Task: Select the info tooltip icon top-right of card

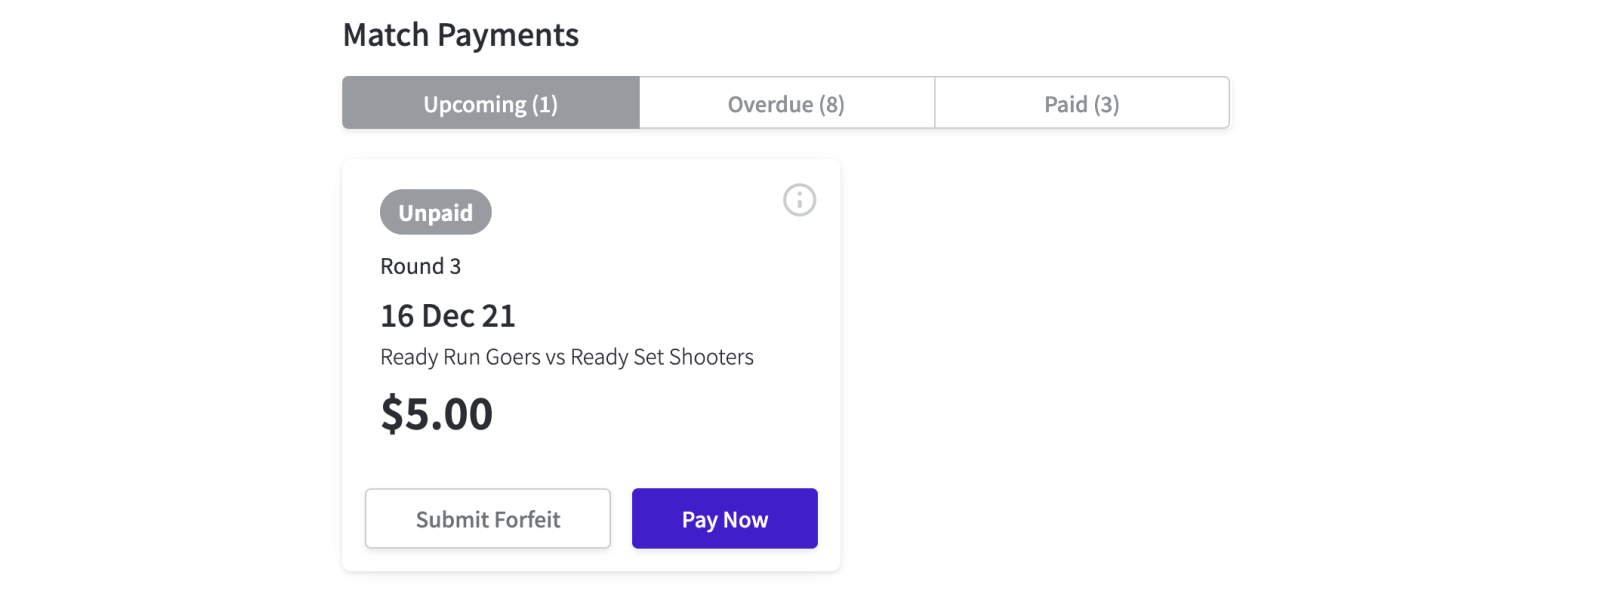Action: (799, 200)
